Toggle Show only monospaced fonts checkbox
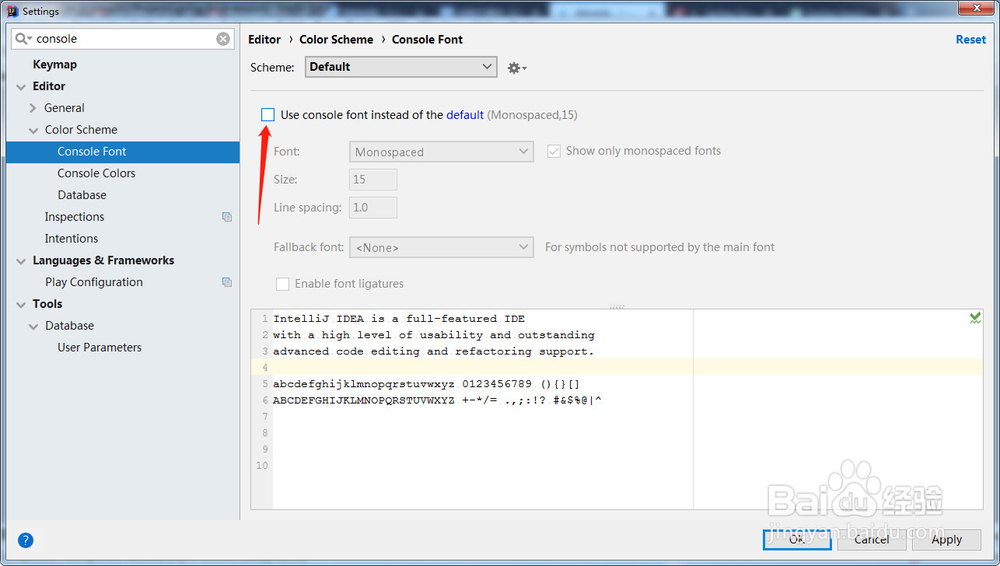 click(554, 151)
